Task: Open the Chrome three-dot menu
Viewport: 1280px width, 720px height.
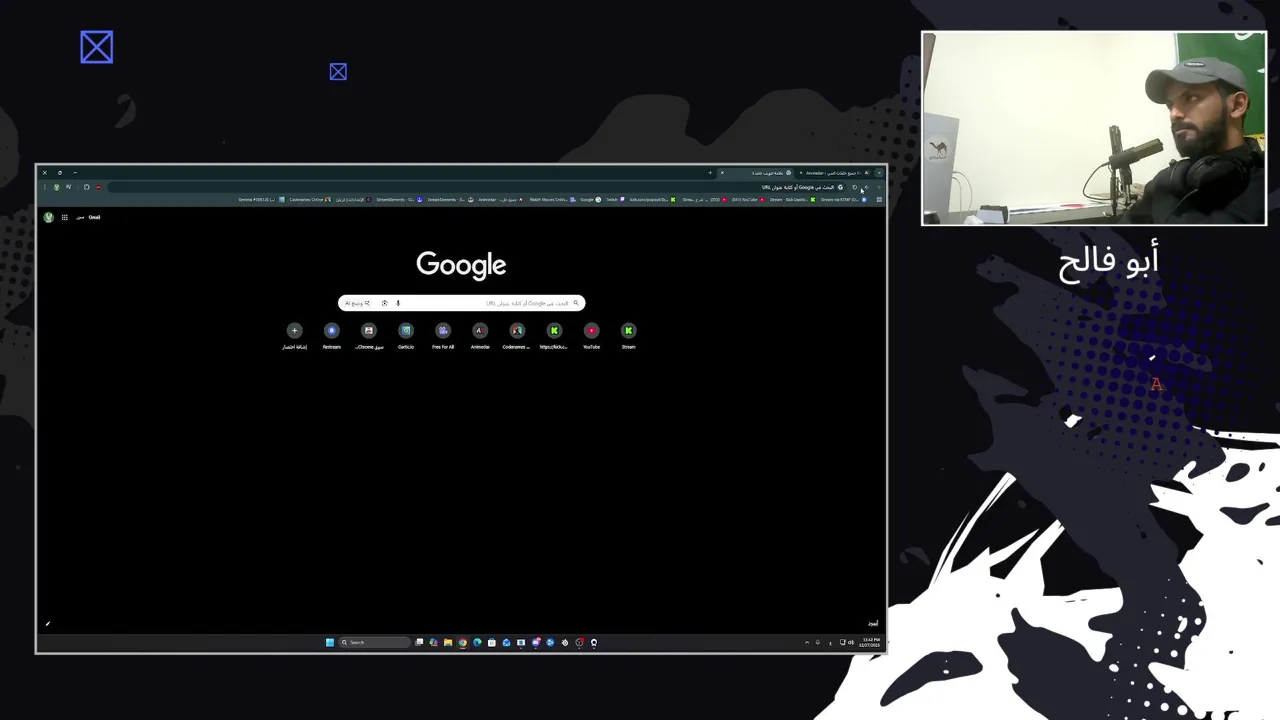Action: [x=45, y=187]
